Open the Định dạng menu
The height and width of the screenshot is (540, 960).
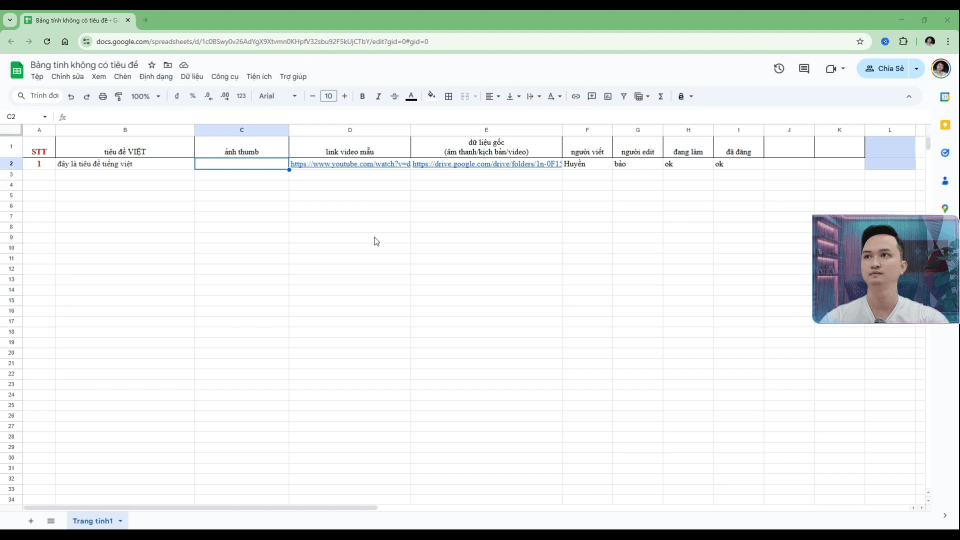tap(156, 77)
